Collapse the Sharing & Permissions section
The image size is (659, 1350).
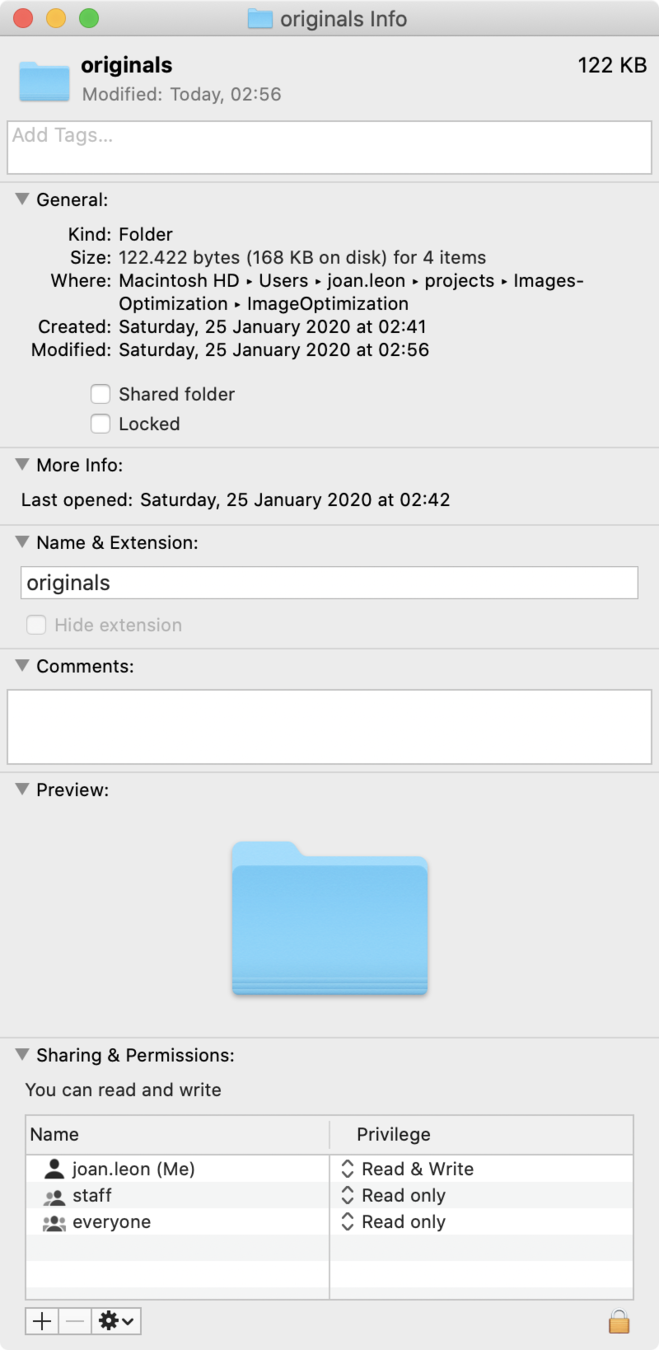coord(22,1054)
